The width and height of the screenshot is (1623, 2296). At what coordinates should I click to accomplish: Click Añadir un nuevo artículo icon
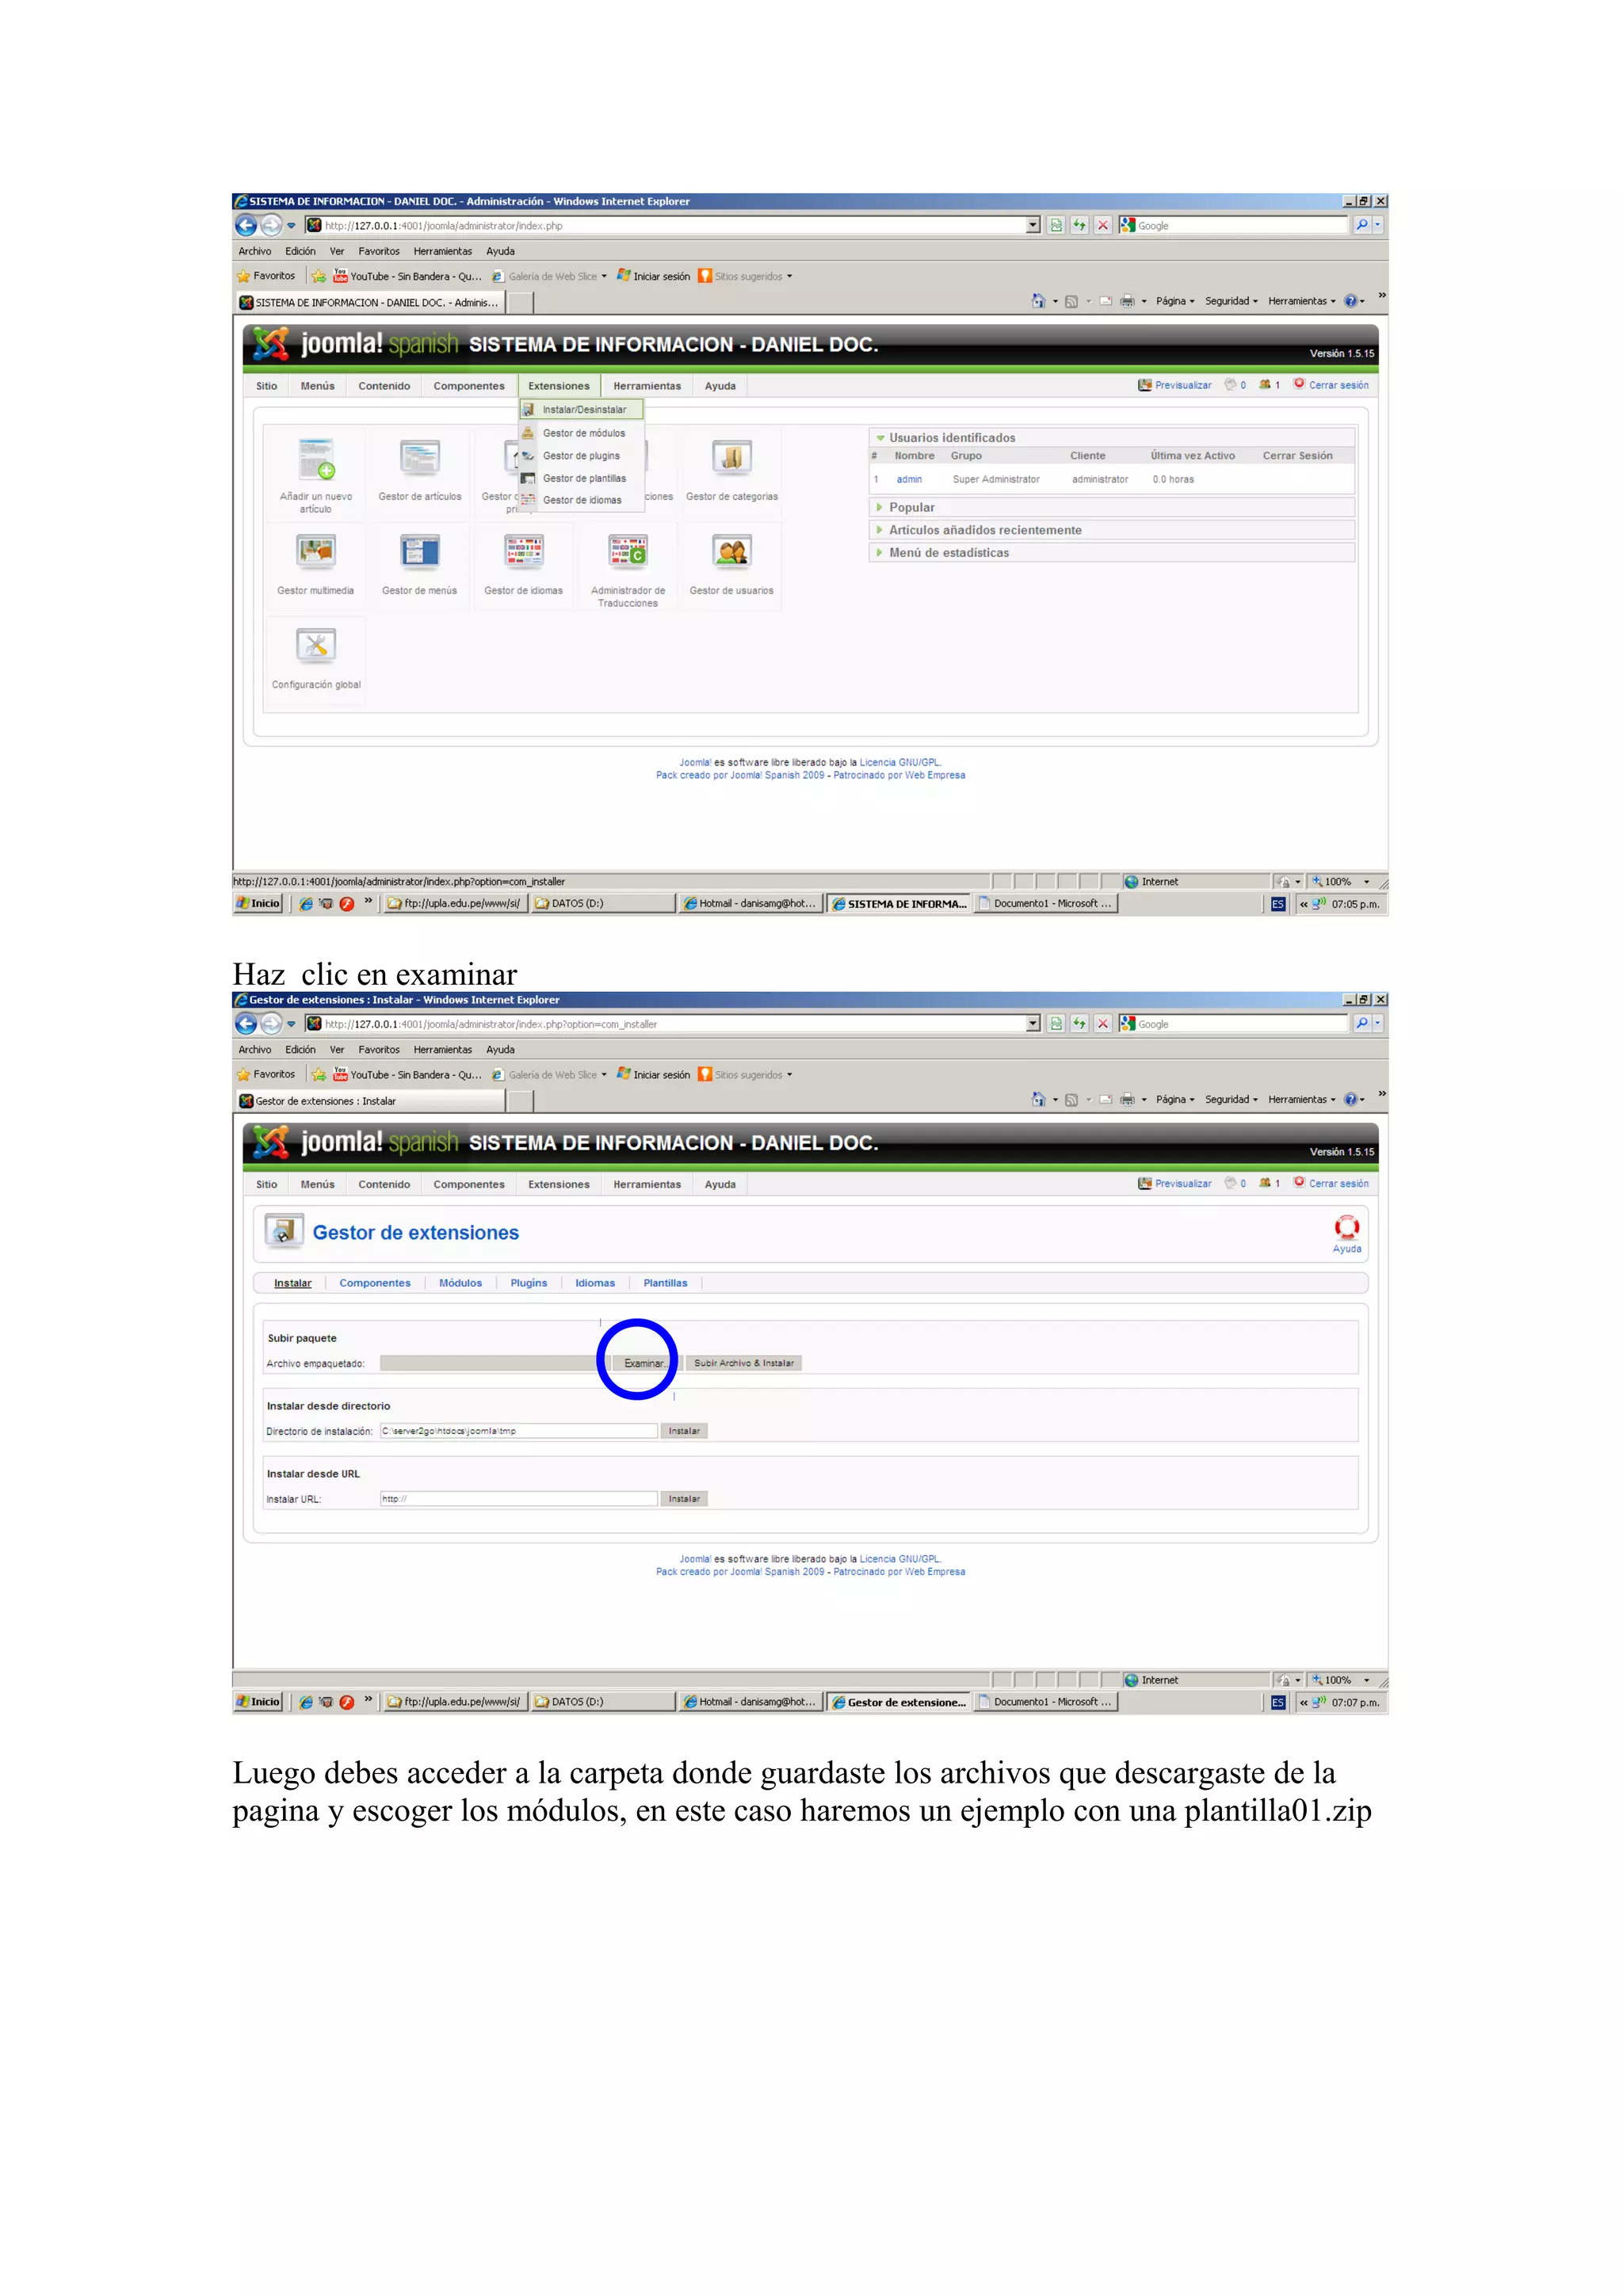pos(316,460)
